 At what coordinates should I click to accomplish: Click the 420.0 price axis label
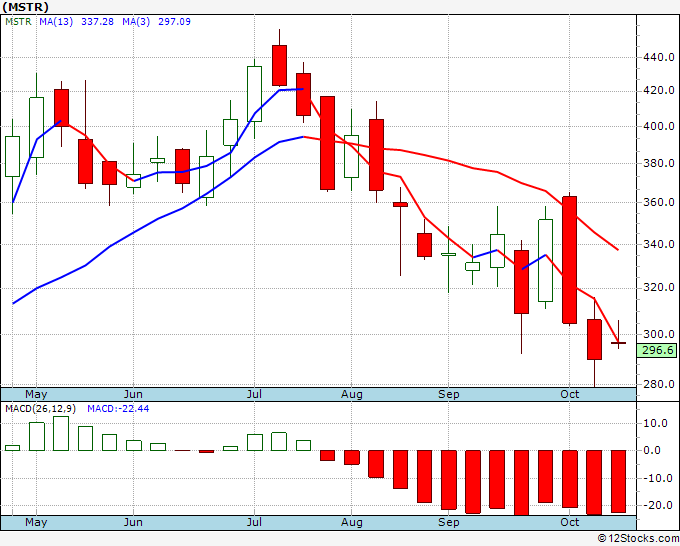tap(659, 90)
